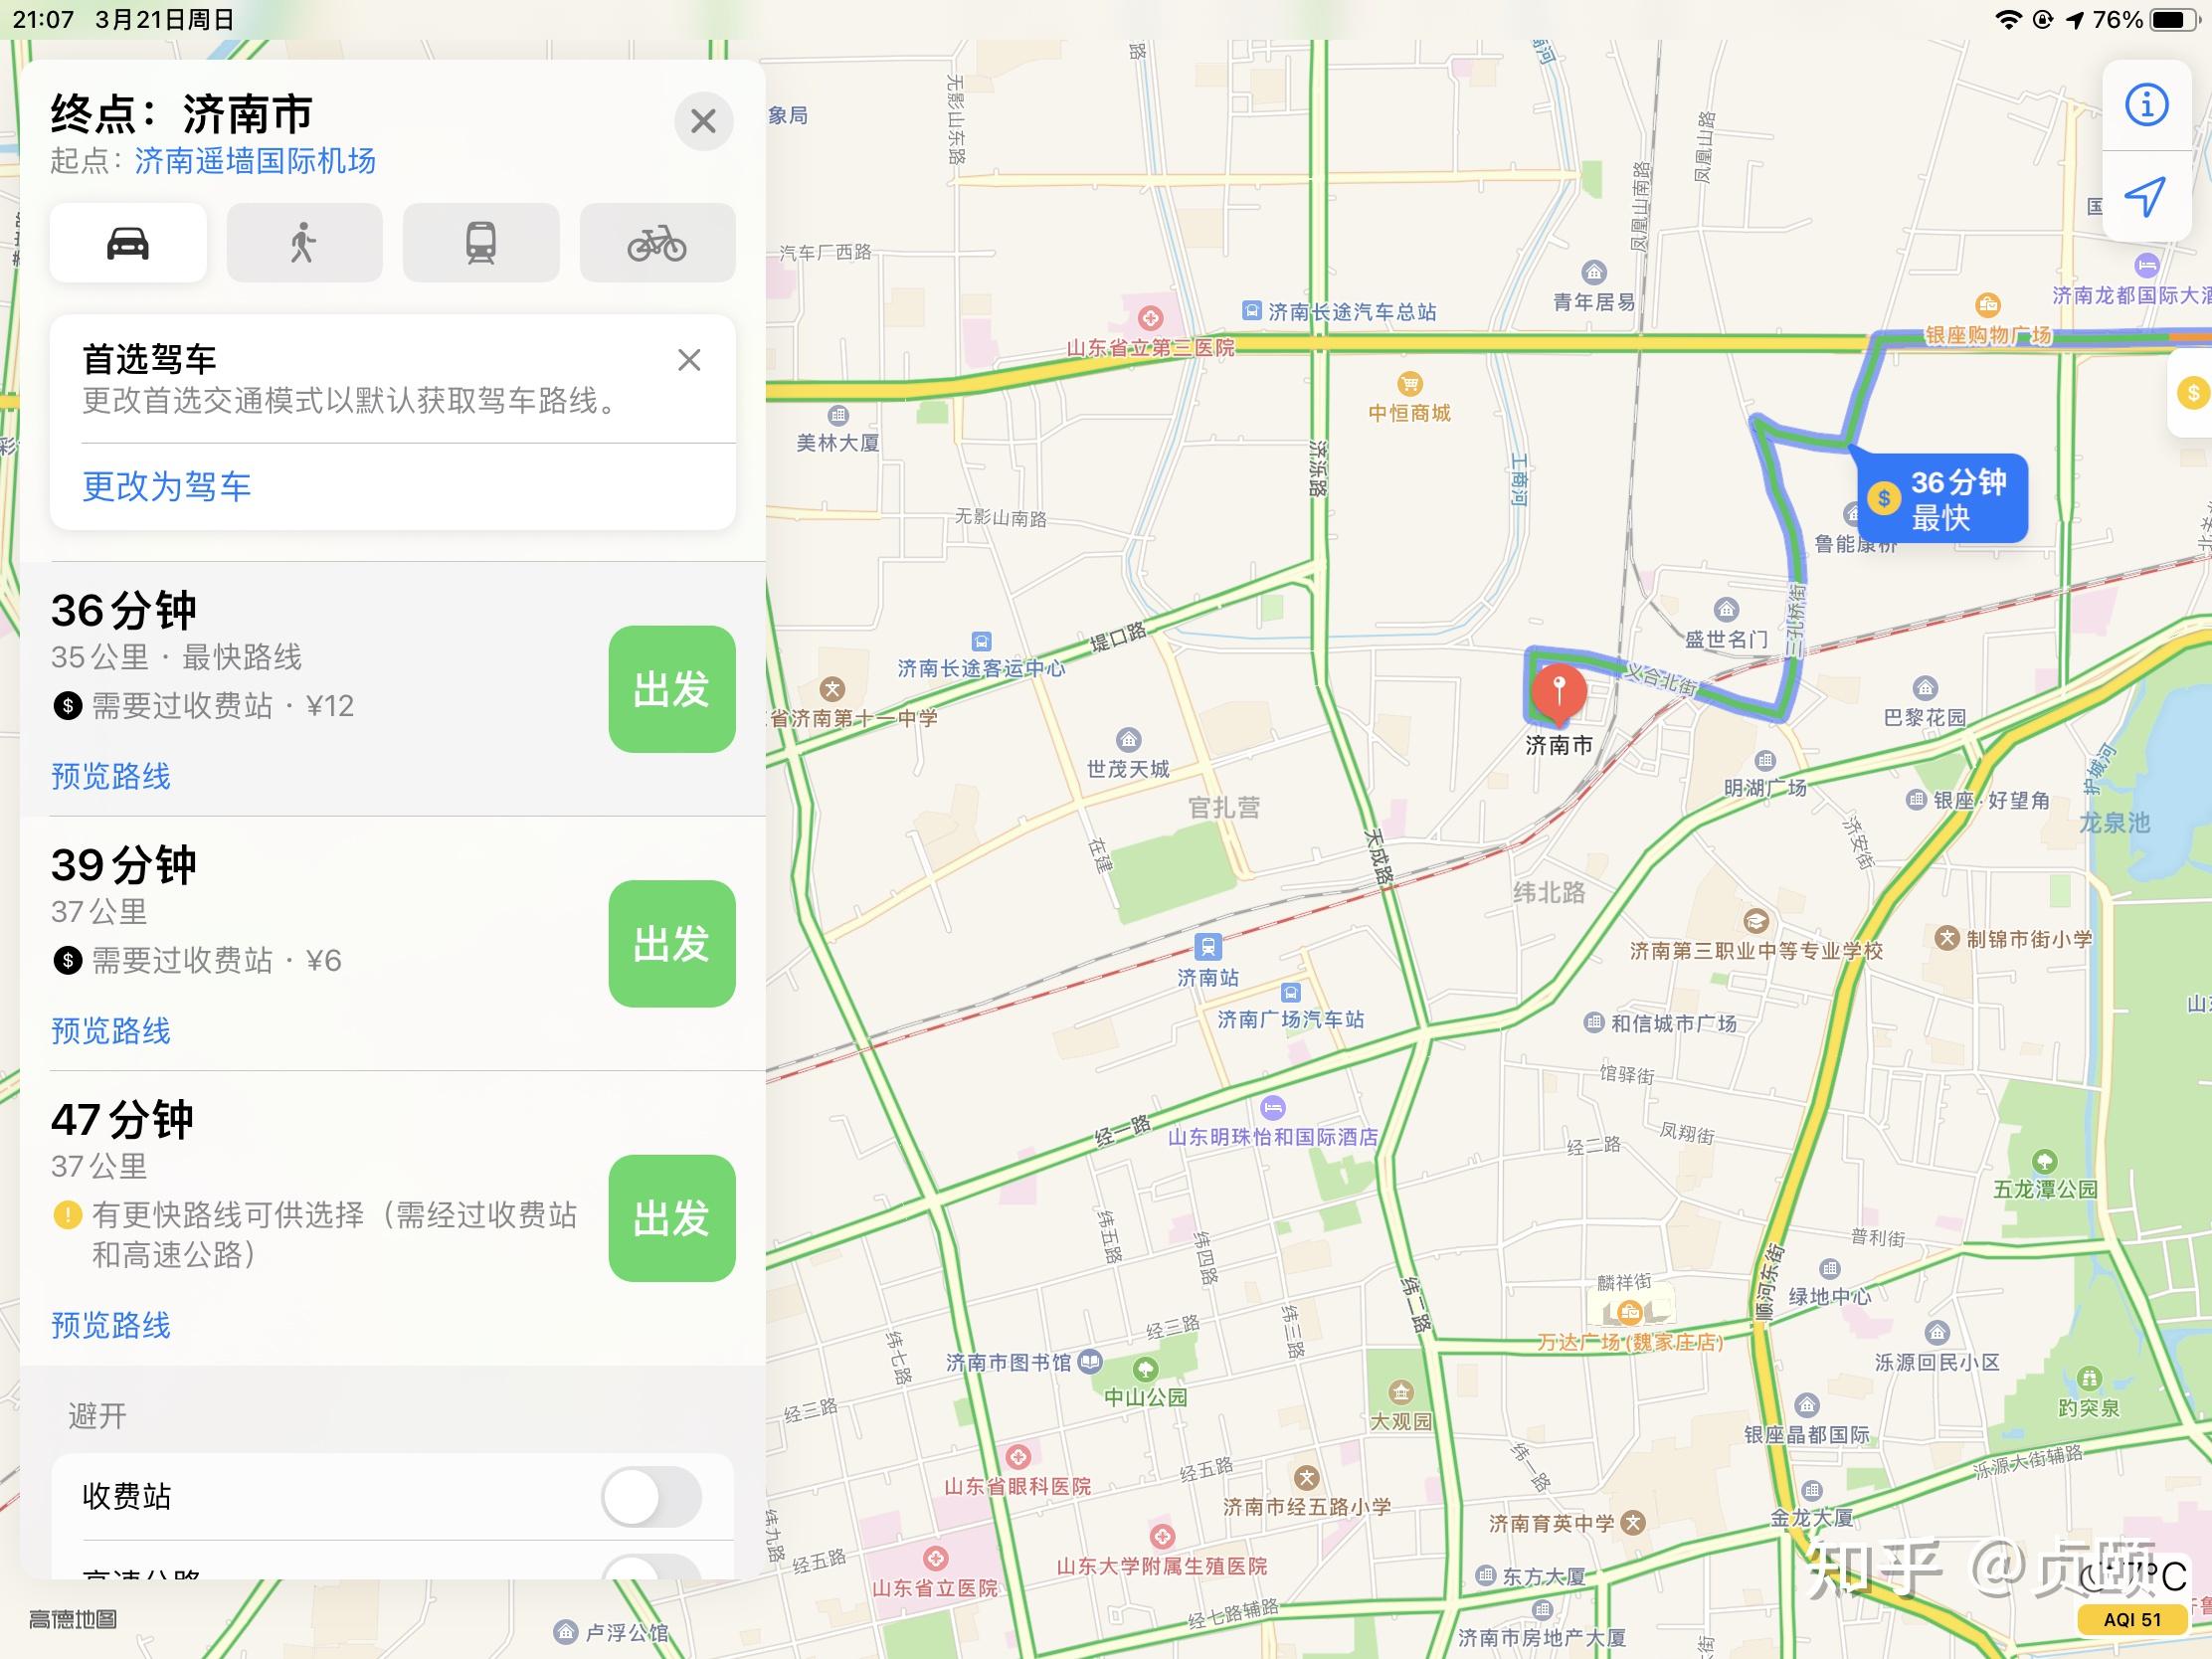Viewport: 2212px width, 1659px height.
Task: Select the walking mode tab
Action: [x=304, y=243]
